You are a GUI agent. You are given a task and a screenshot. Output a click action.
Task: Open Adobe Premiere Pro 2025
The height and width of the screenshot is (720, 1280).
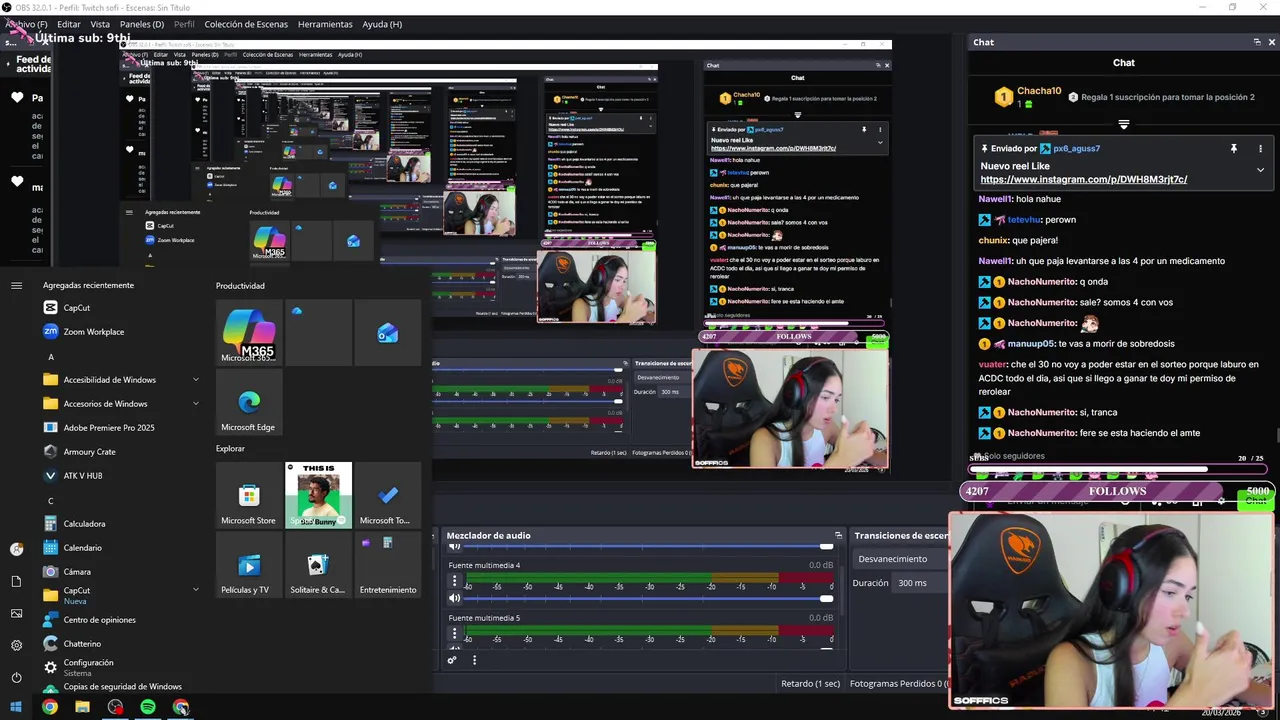[120, 428]
